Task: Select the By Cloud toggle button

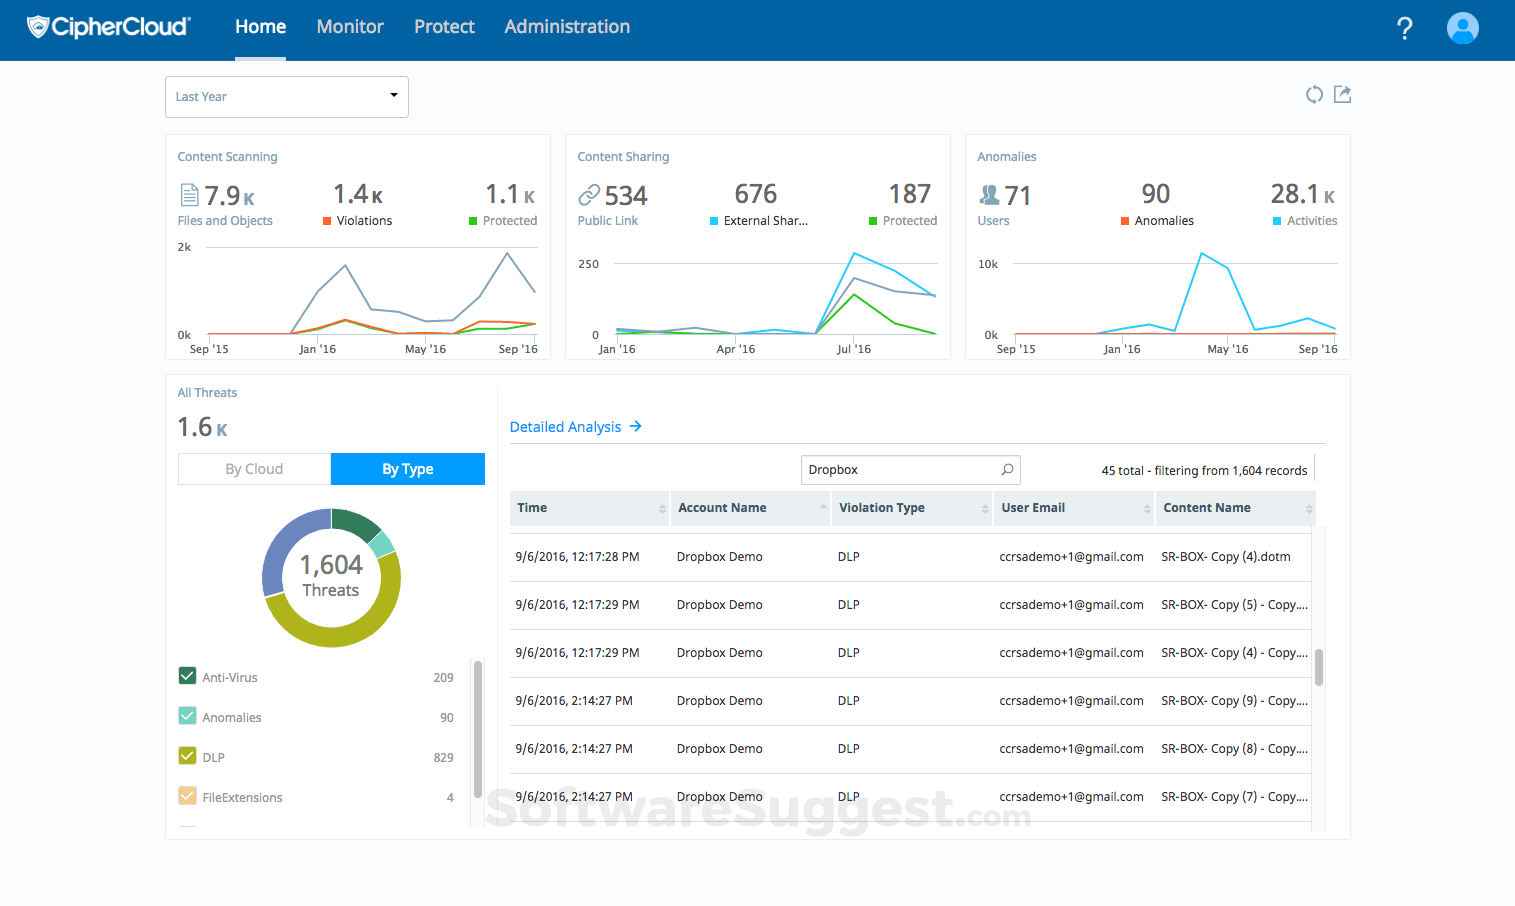Action: point(254,468)
